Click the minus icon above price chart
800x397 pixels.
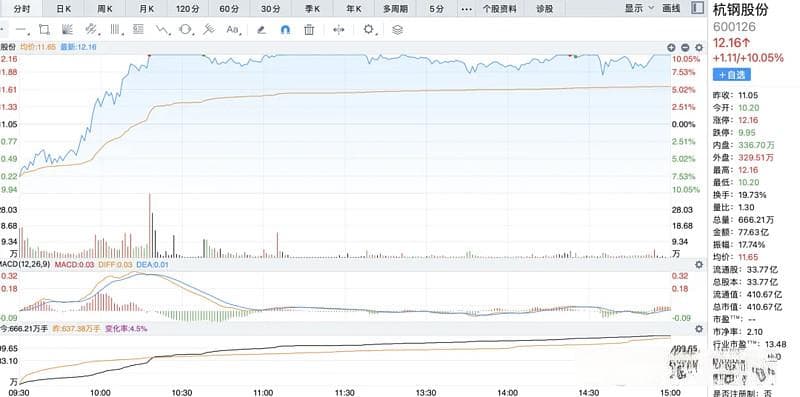click(685, 47)
